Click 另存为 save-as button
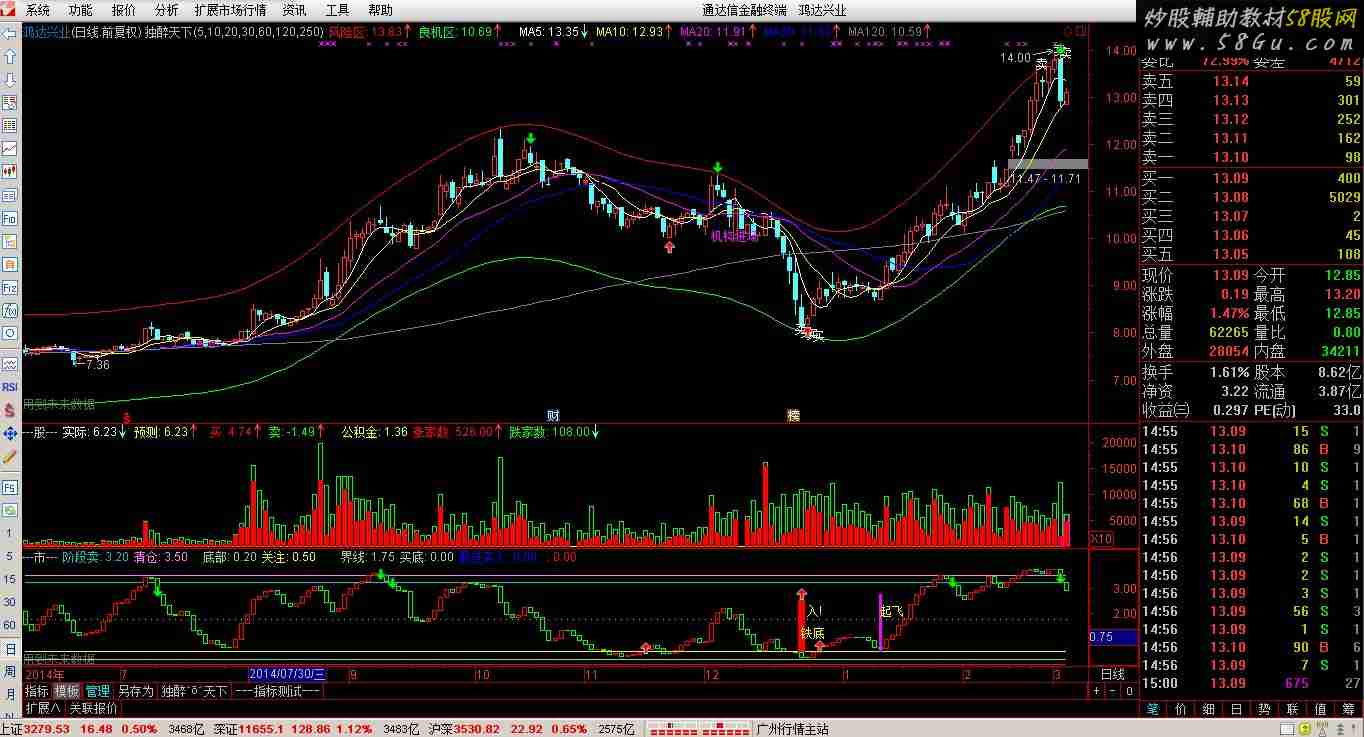The image size is (1364, 737). coord(136,691)
